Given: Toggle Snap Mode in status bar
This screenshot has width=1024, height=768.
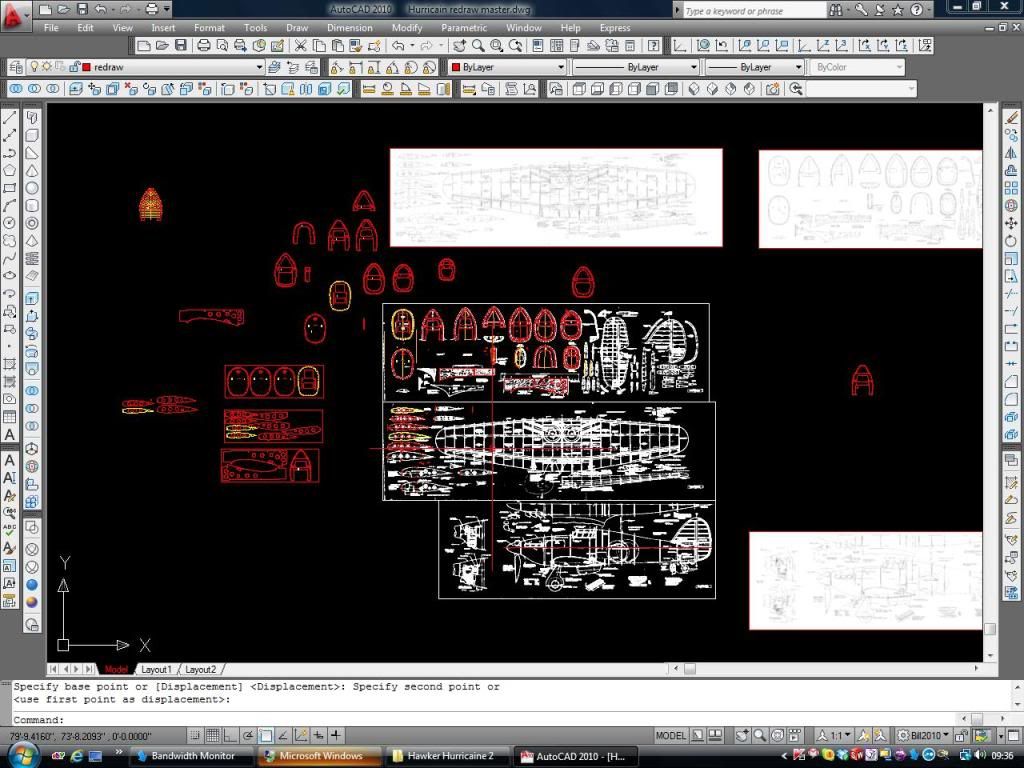Looking at the screenshot, I should (195, 736).
